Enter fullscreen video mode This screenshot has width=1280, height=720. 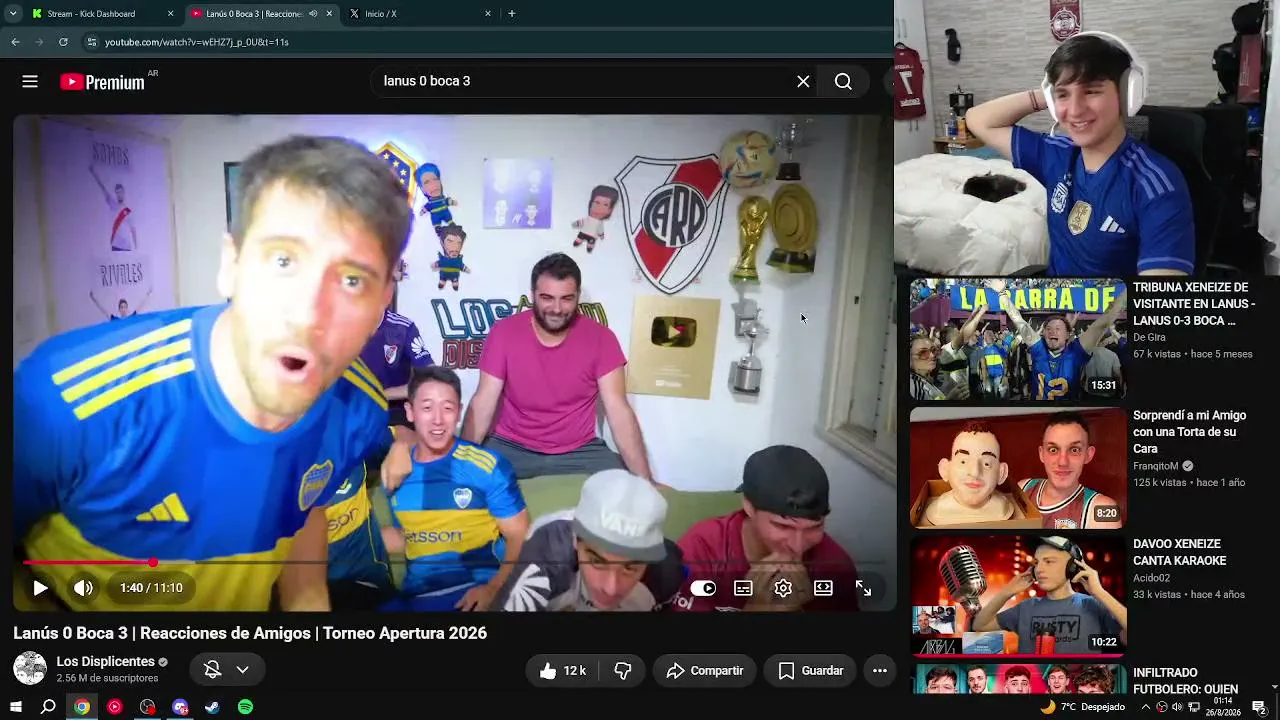pyautogui.click(x=863, y=588)
